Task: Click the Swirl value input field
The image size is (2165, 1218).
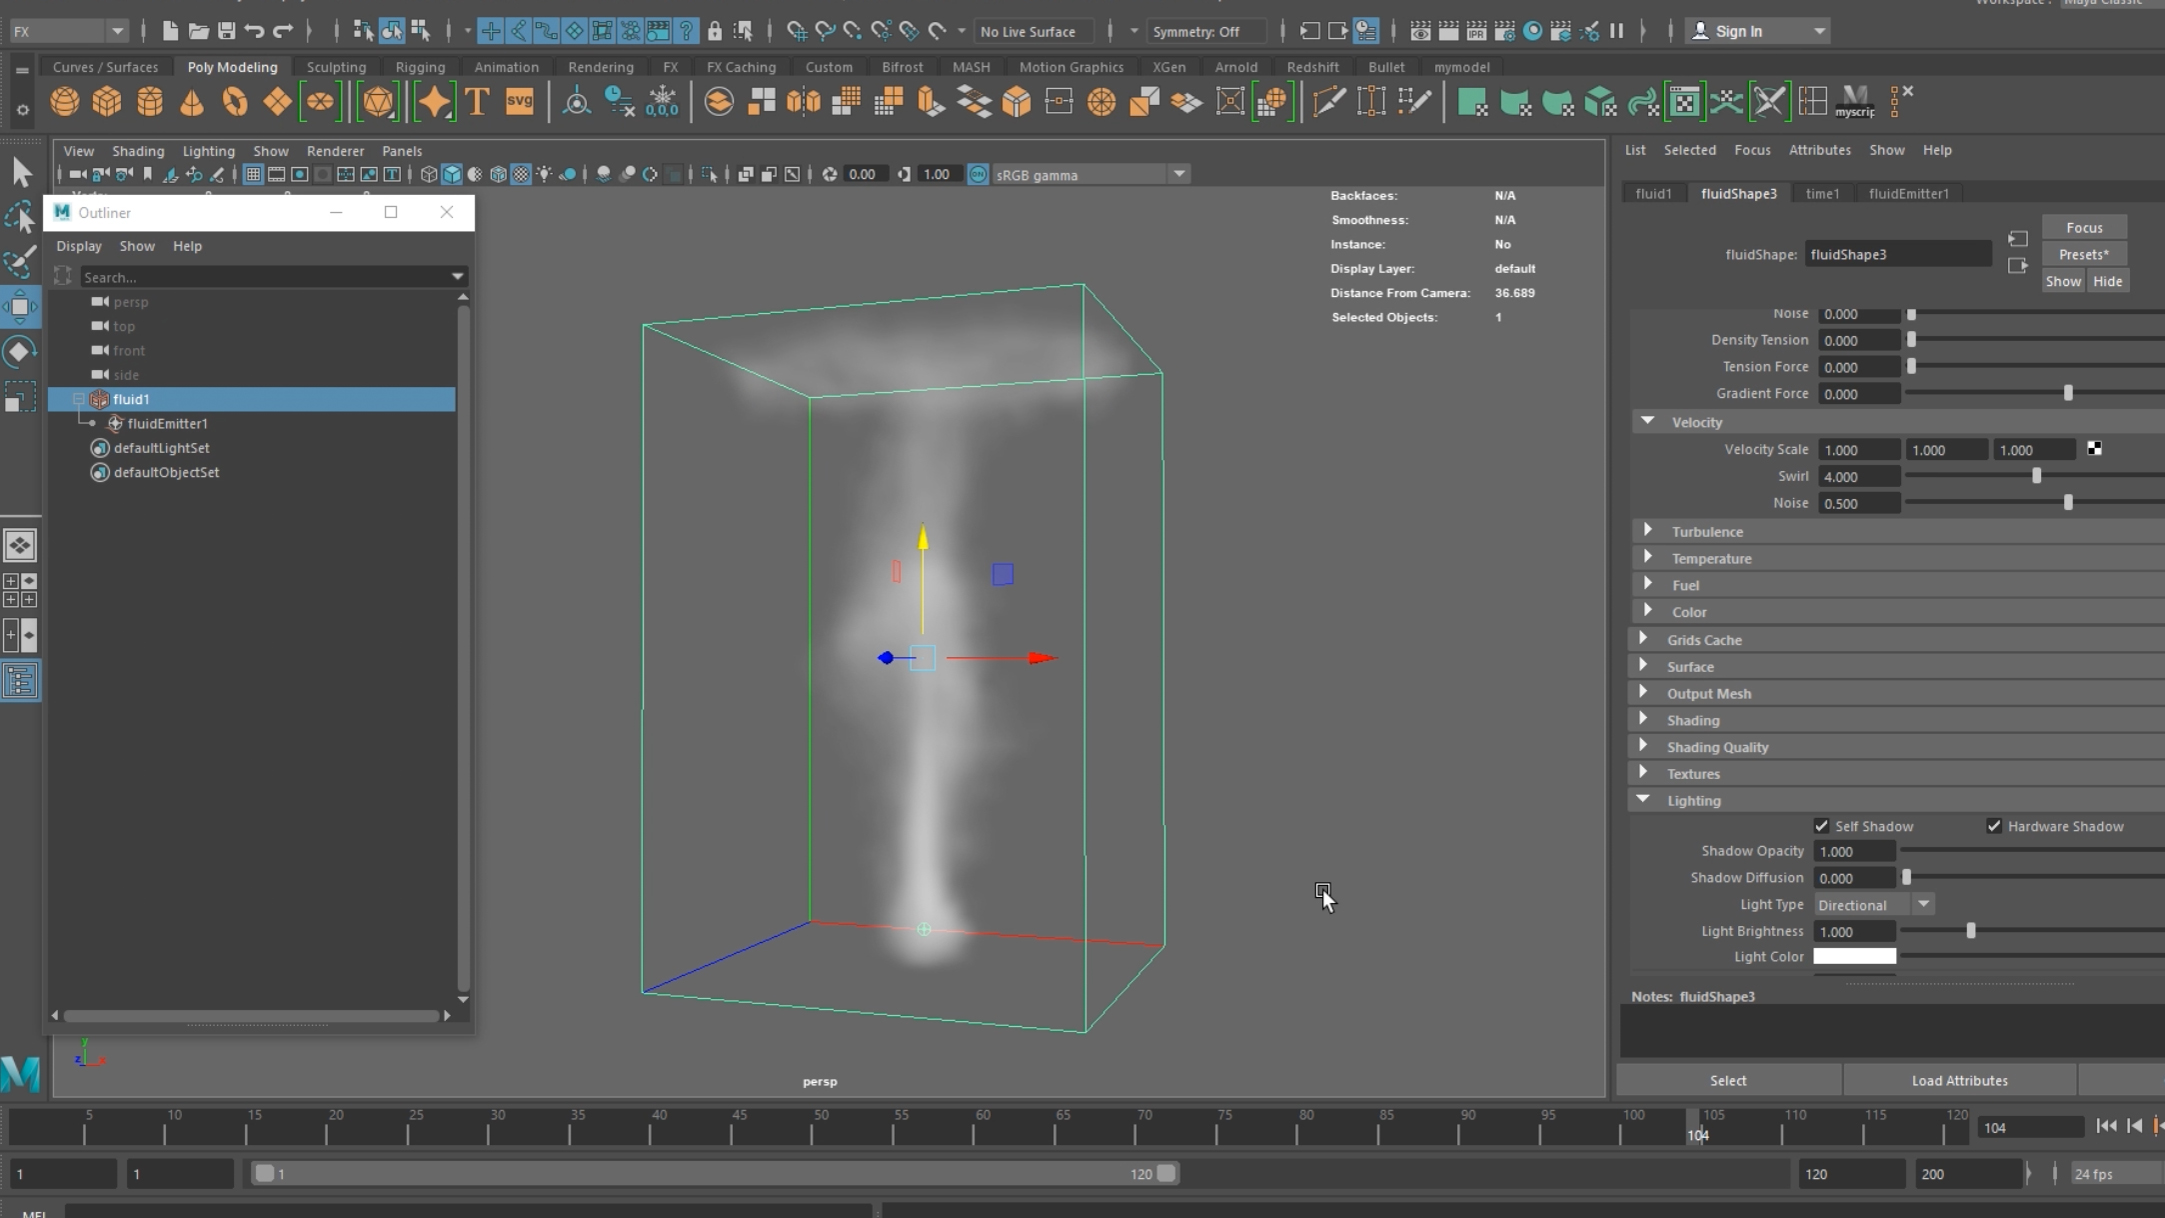Action: (x=1857, y=477)
